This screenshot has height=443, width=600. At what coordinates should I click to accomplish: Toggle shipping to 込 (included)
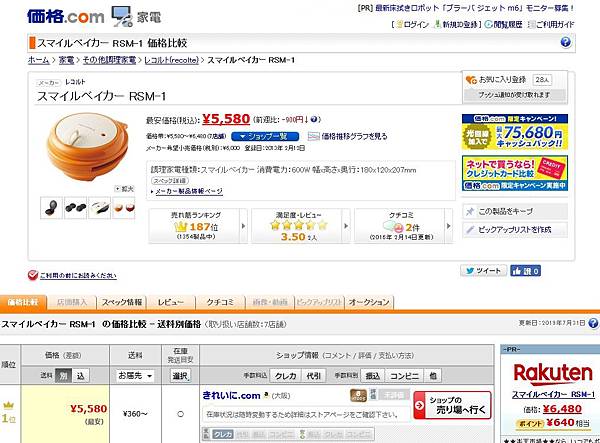pos(80,376)
